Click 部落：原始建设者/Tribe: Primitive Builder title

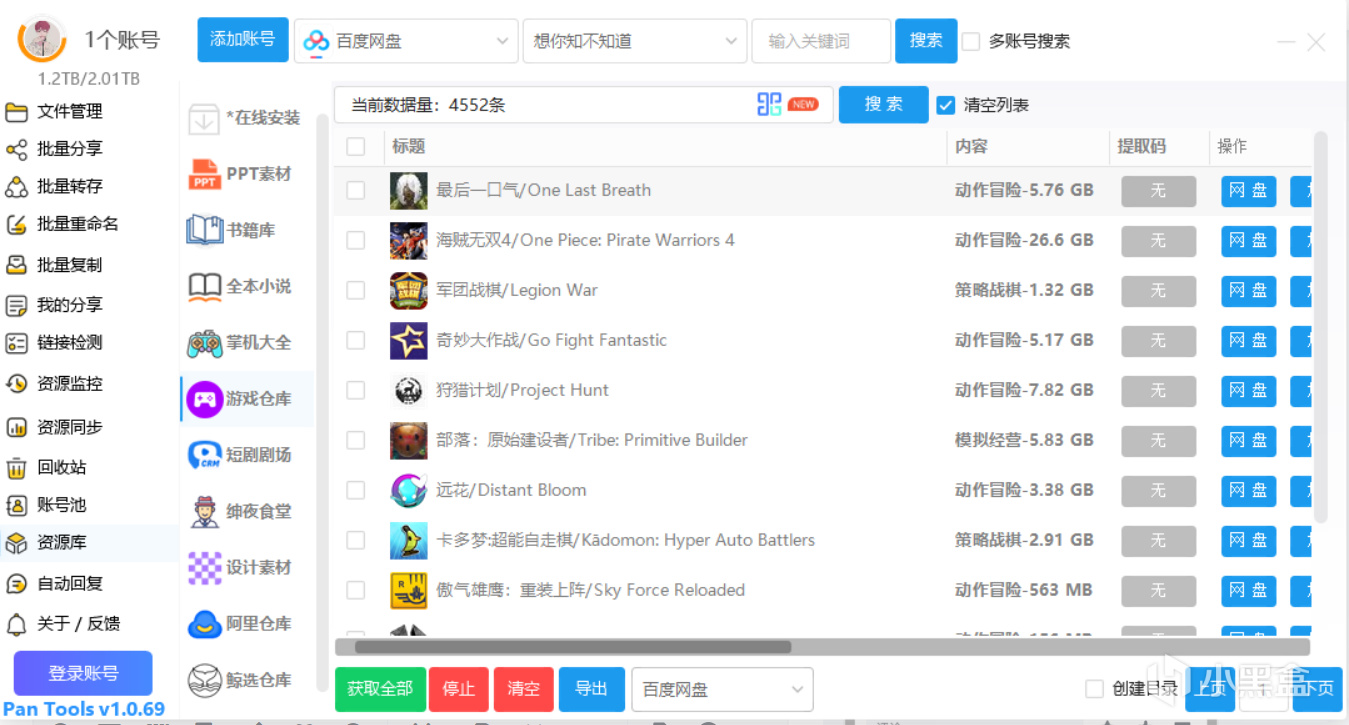[592, 440]
